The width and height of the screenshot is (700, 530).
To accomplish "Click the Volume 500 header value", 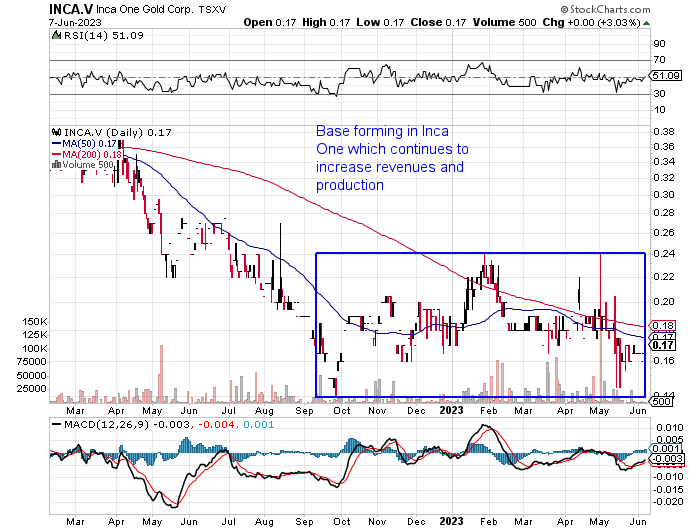I will tap(504, 22).
